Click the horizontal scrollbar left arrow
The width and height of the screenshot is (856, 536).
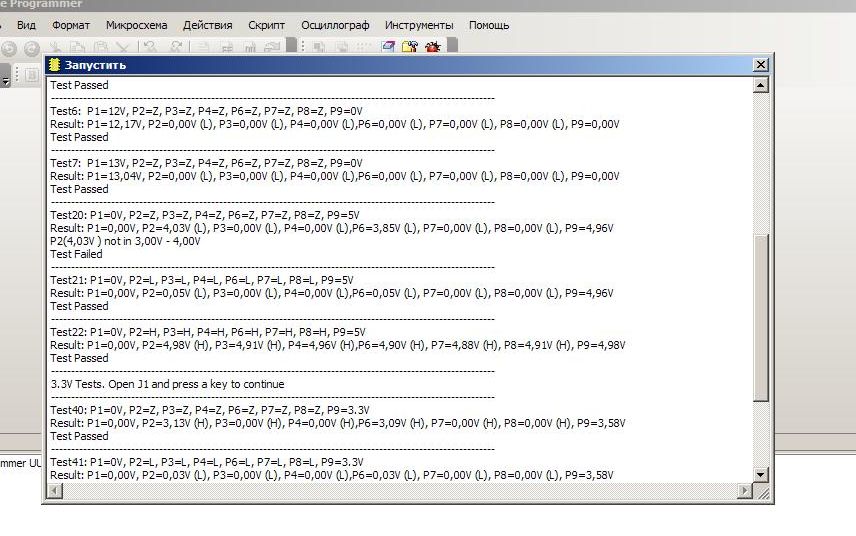(54, 491)
